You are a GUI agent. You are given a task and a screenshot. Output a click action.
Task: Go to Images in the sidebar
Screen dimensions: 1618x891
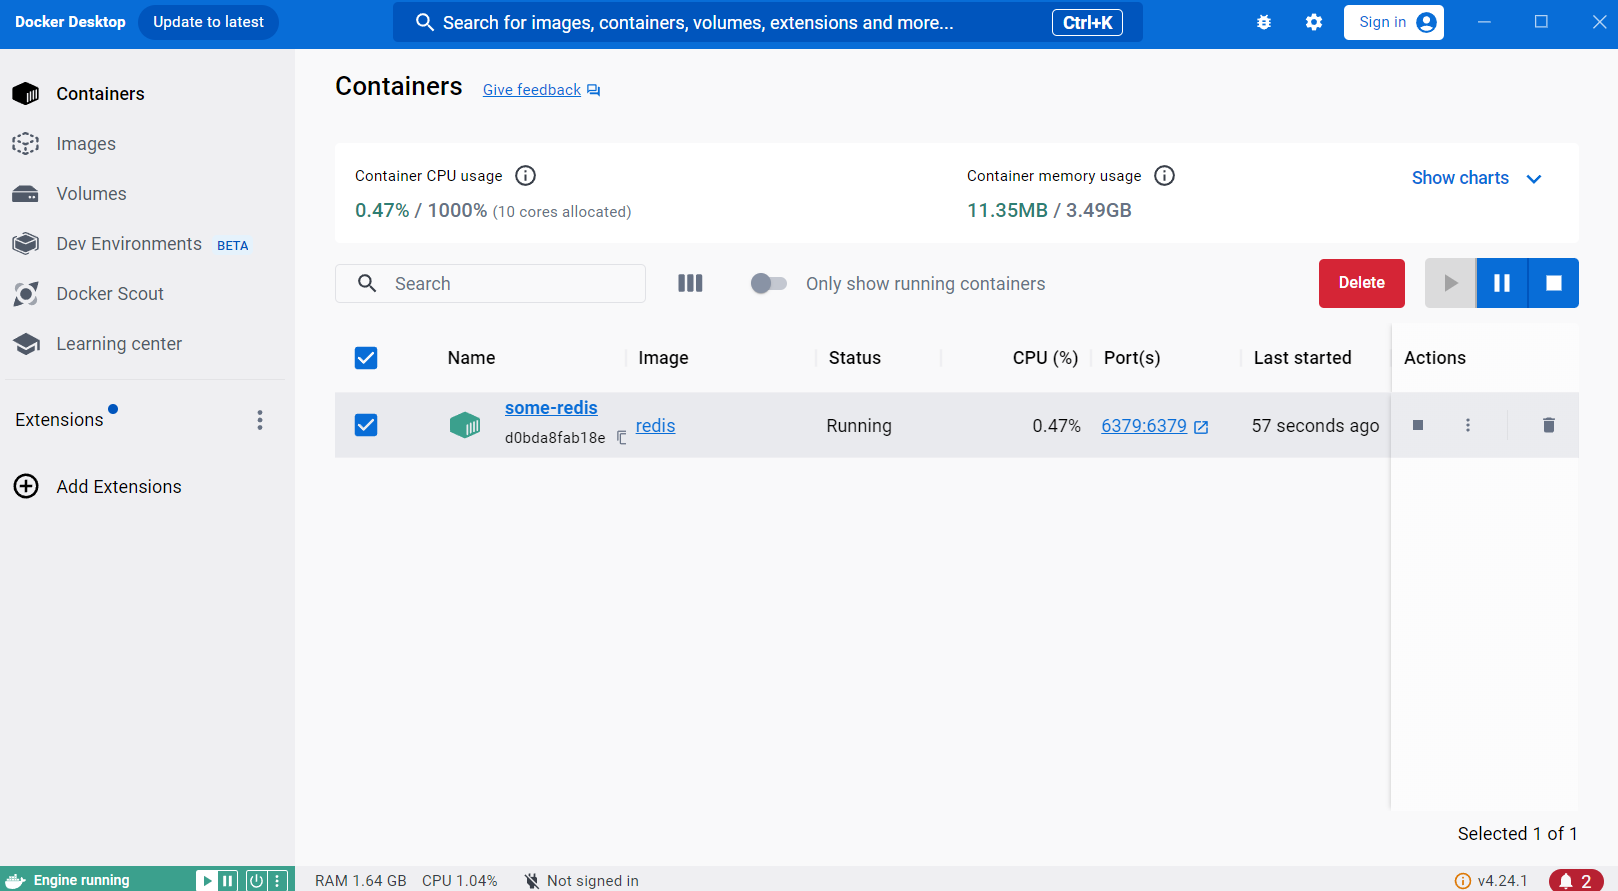[x=86, y=144]
